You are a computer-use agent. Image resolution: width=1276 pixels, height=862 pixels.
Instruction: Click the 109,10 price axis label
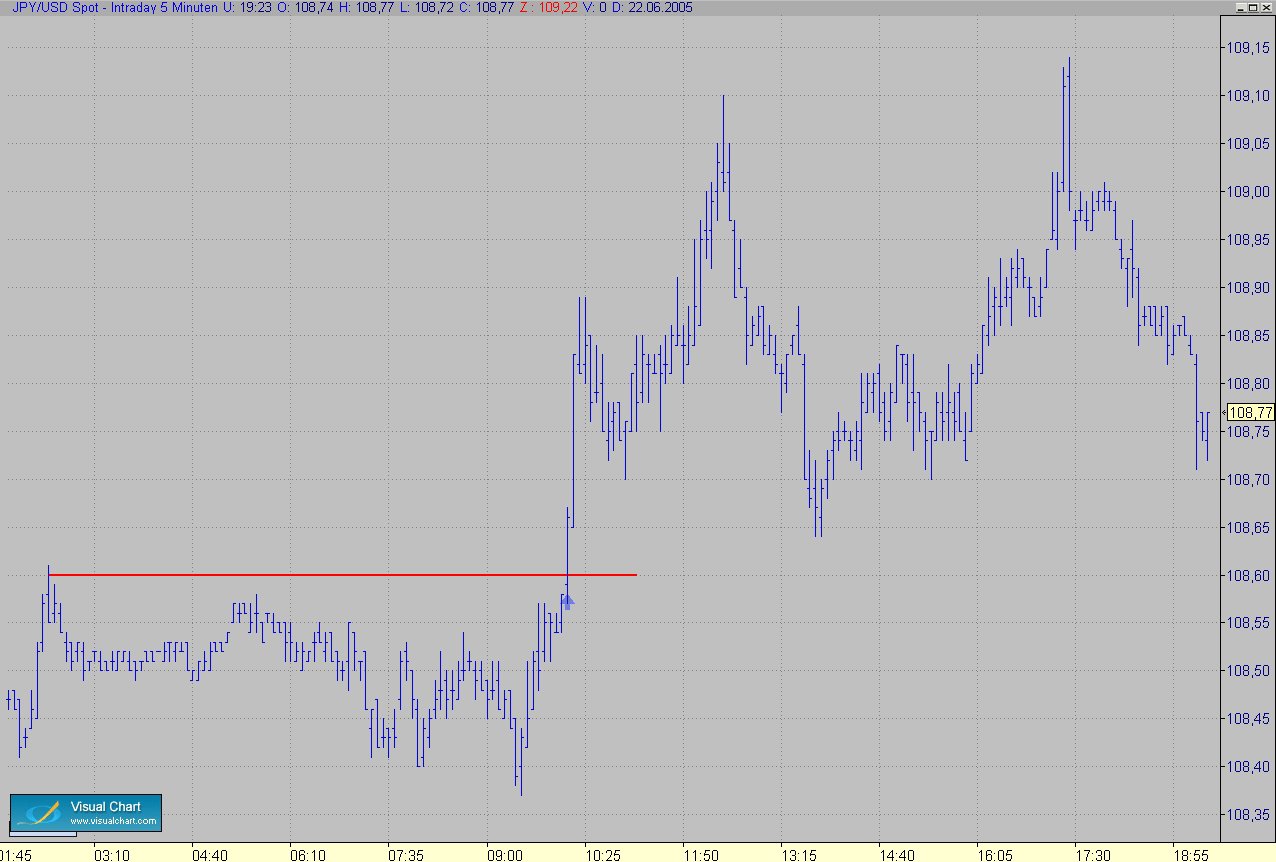(1248, 95)
